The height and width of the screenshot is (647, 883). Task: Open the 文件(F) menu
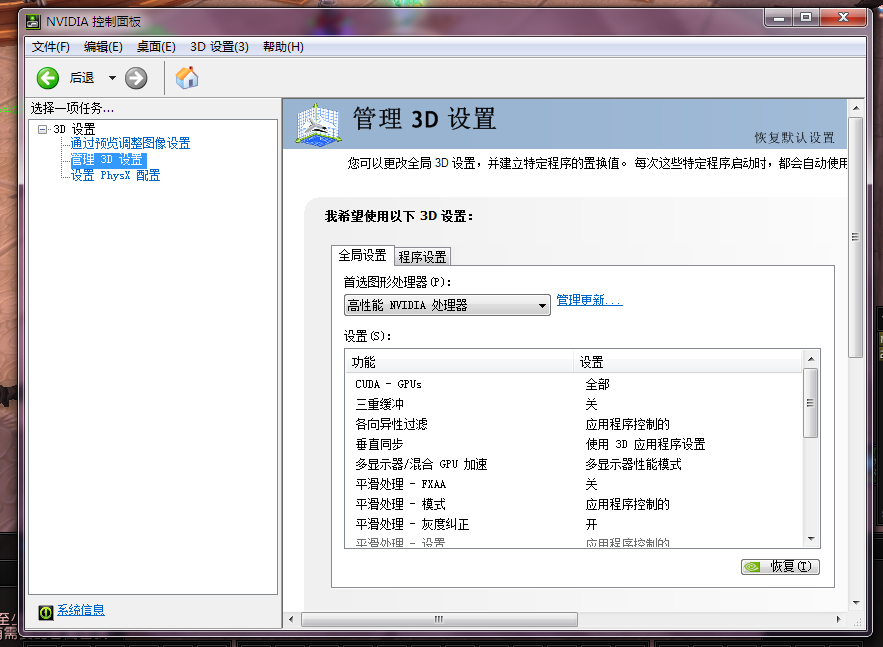pos(51,47)
